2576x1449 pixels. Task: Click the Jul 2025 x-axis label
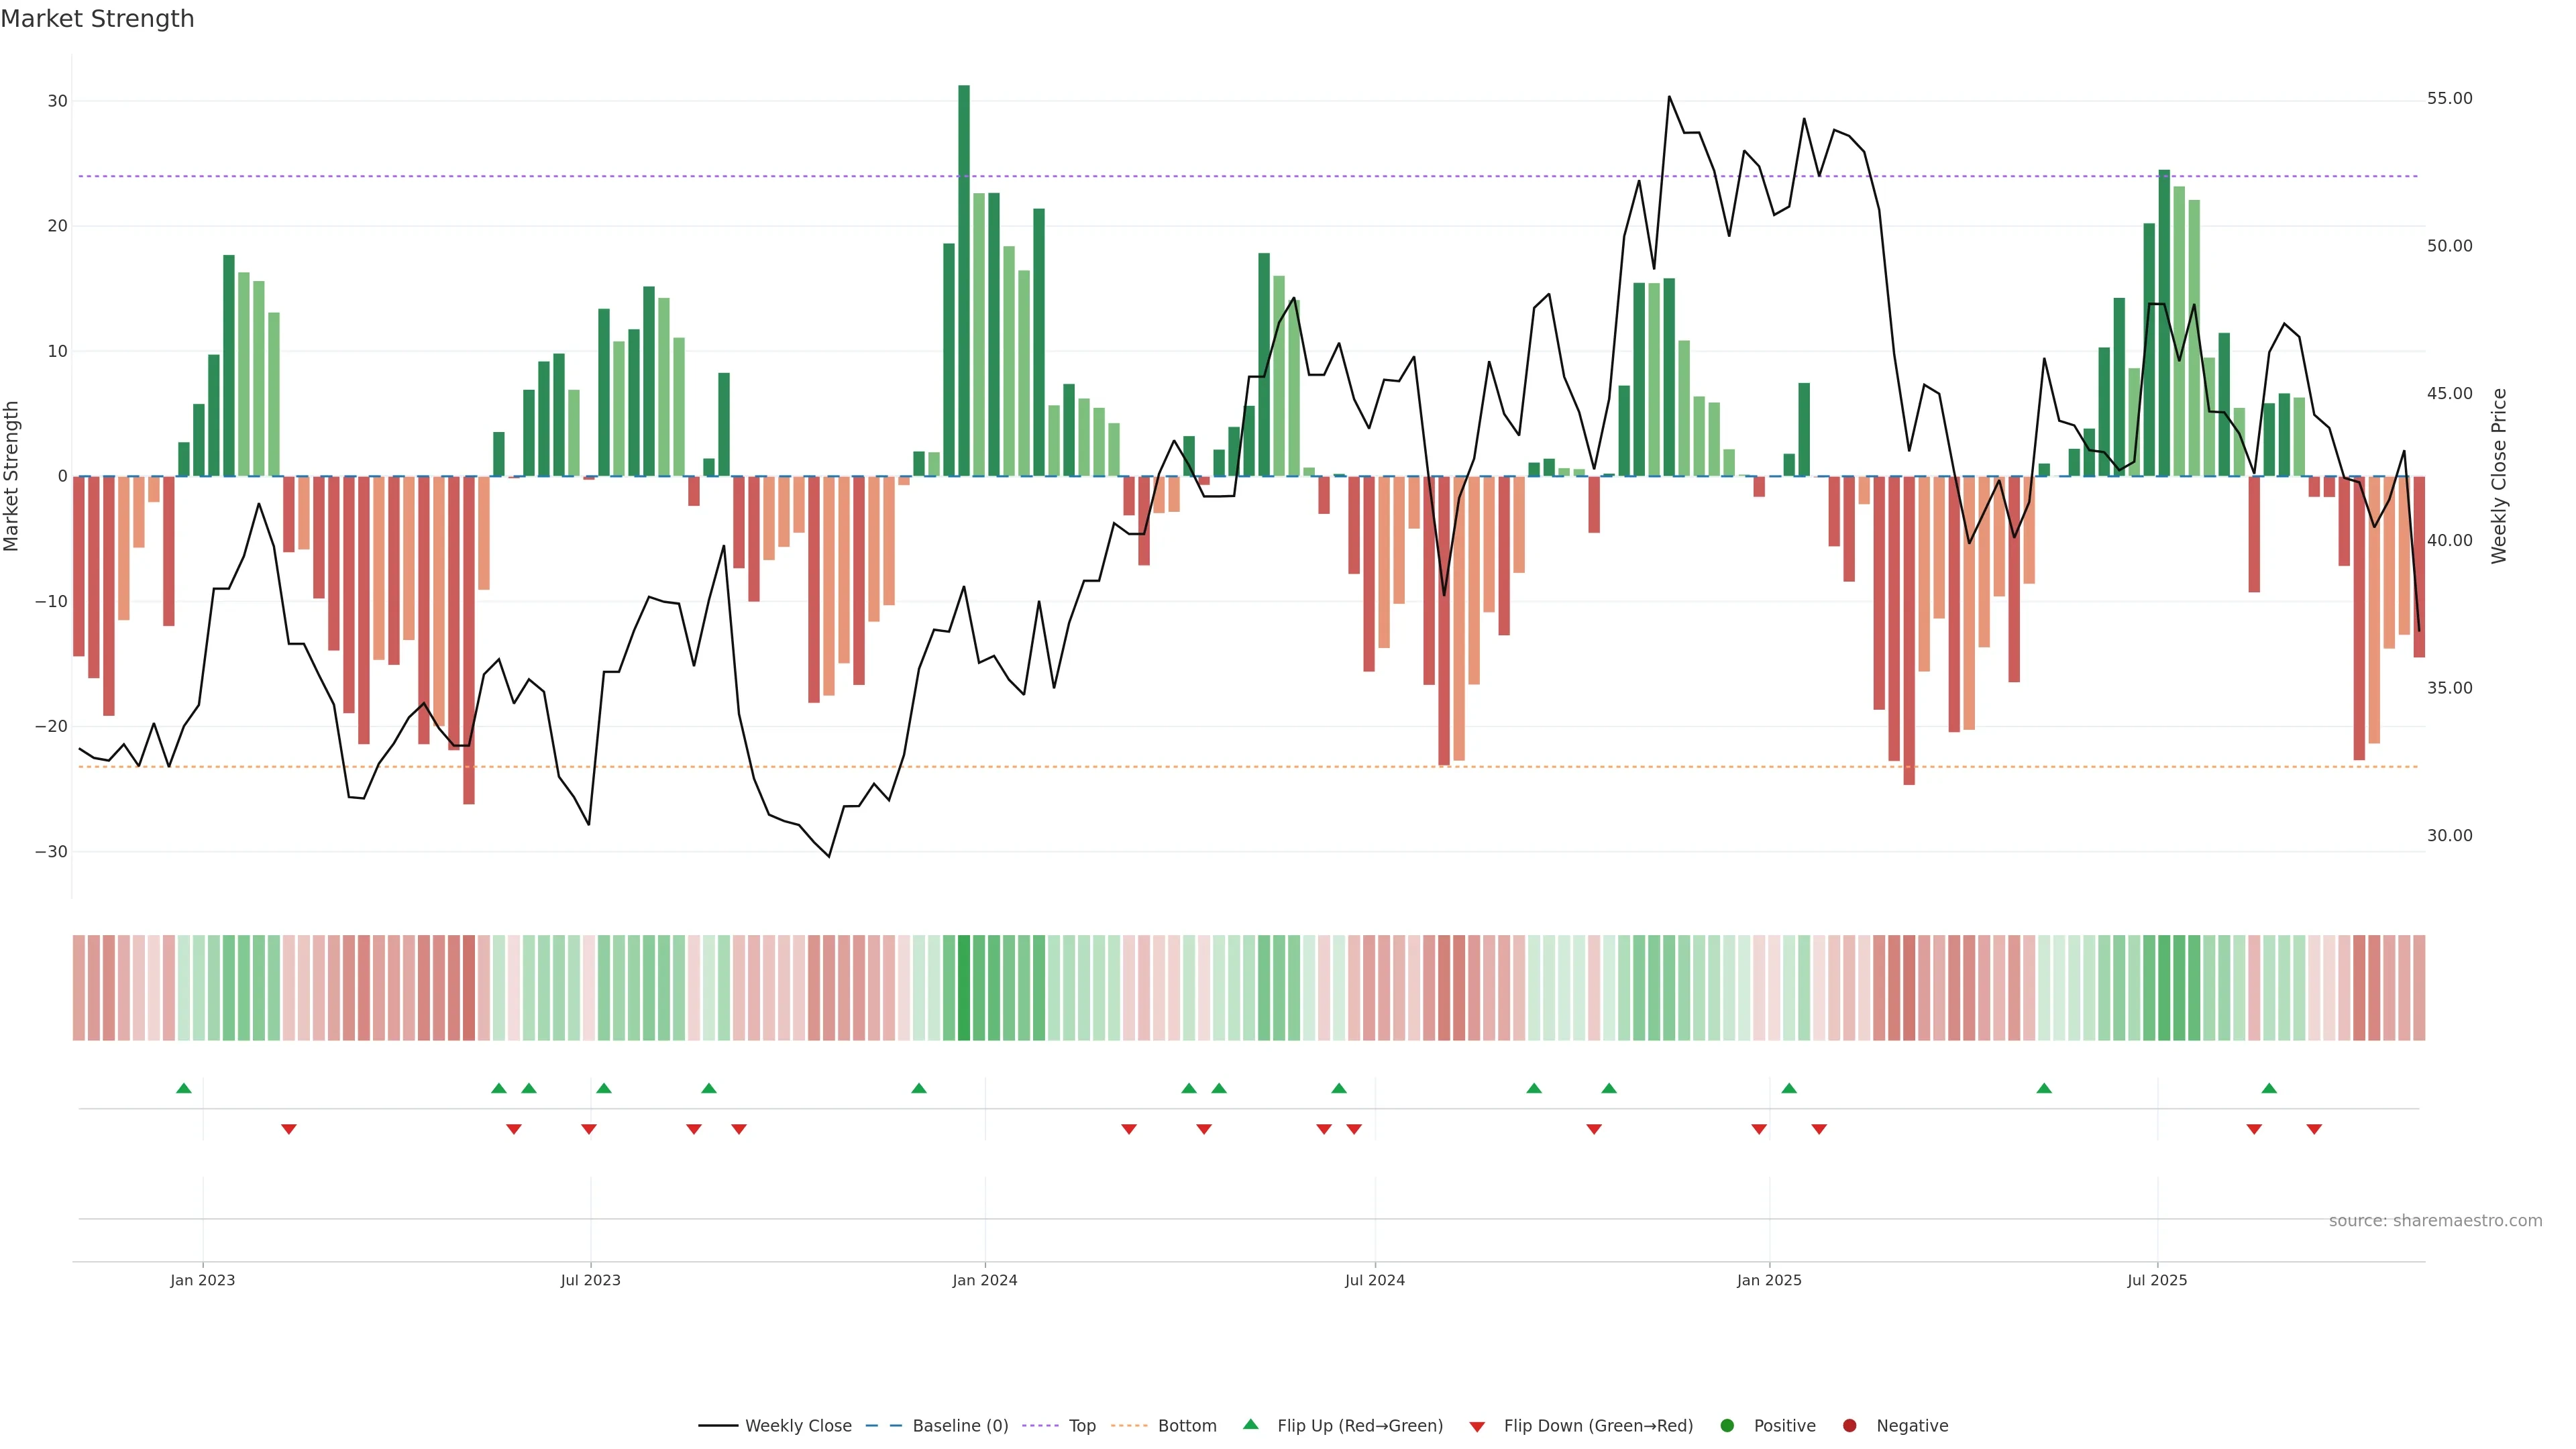[2157, 1280]
